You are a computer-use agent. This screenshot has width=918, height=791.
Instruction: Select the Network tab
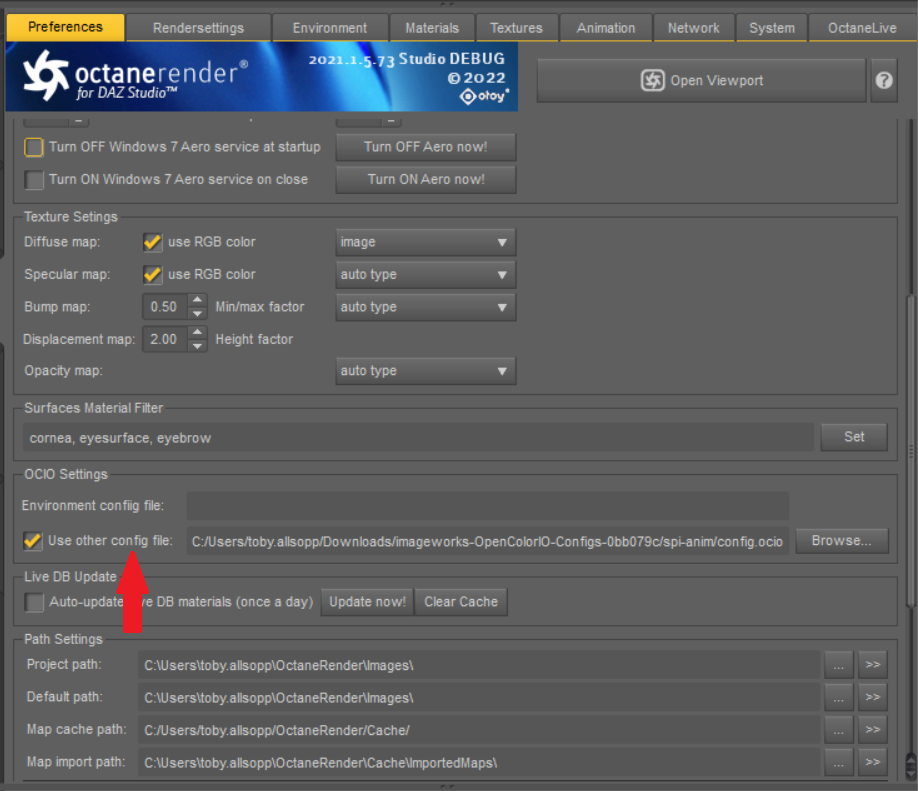click(x=693, y=28)
